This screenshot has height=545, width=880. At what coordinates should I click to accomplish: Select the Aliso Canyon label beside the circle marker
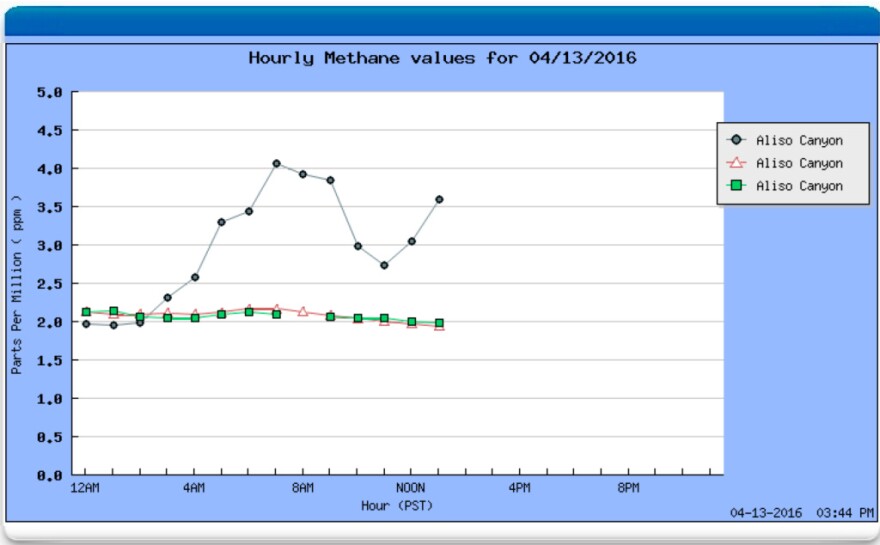[799, 140]
